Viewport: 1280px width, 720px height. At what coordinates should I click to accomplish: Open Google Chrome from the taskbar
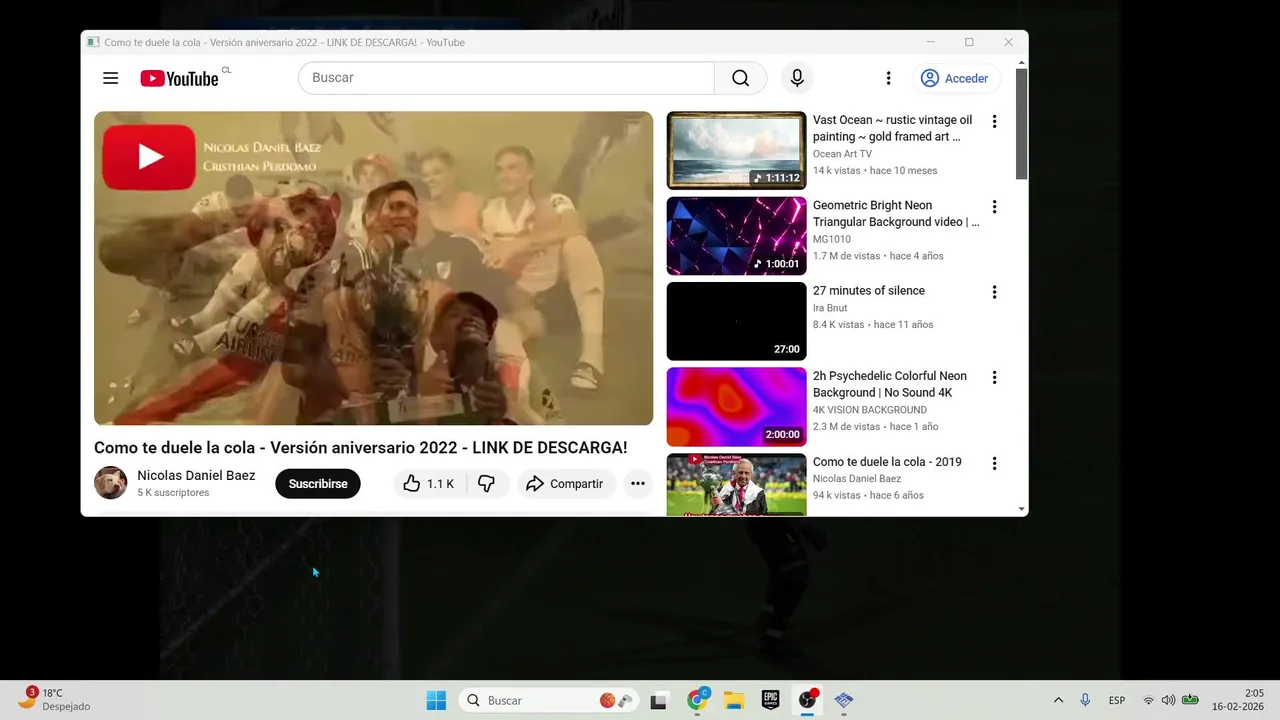697,700
